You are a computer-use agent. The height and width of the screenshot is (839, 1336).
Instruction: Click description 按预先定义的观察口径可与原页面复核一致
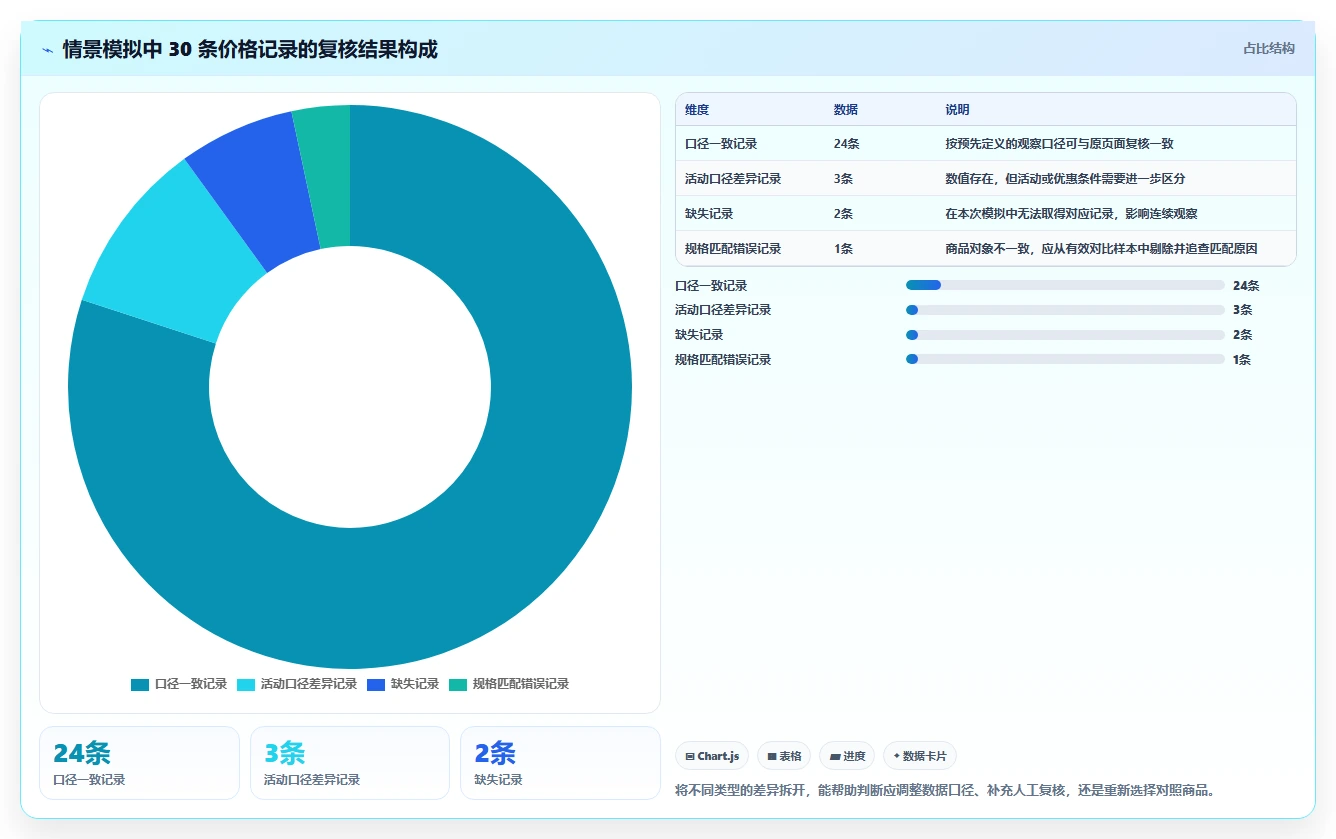1059,144
